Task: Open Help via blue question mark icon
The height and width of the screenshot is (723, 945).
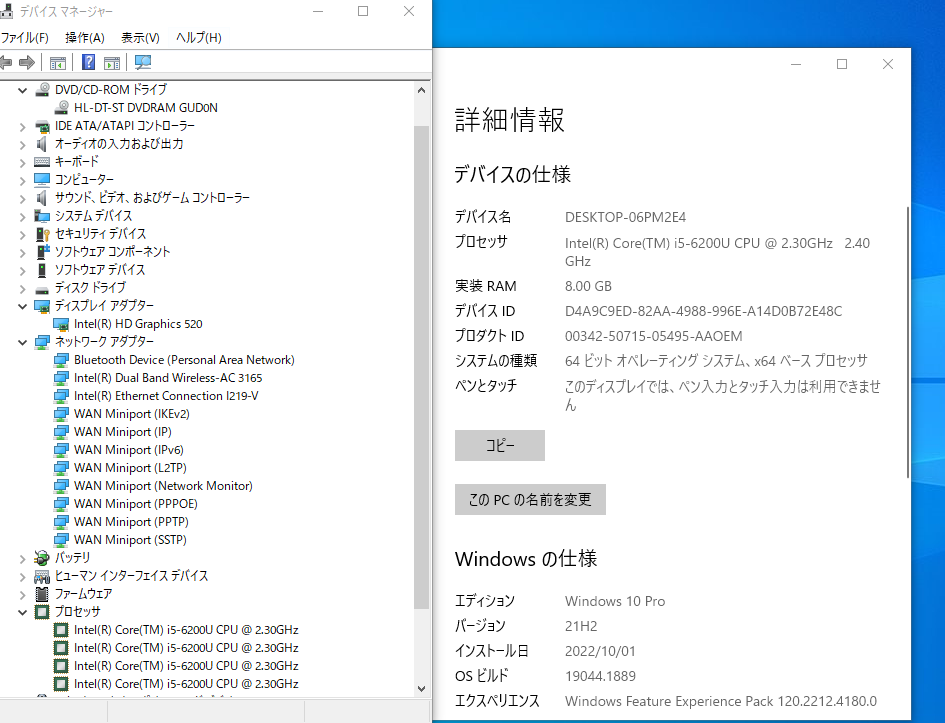Action: click(x=89, y=62)
